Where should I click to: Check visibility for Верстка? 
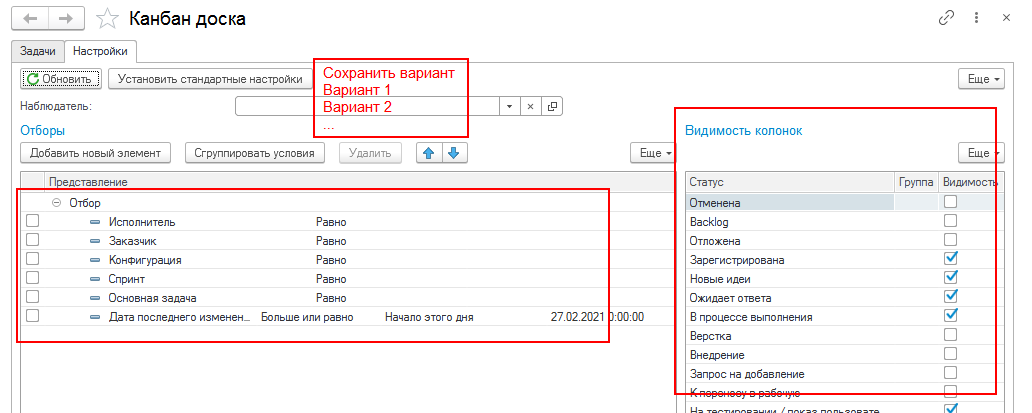tap(950, 335)
